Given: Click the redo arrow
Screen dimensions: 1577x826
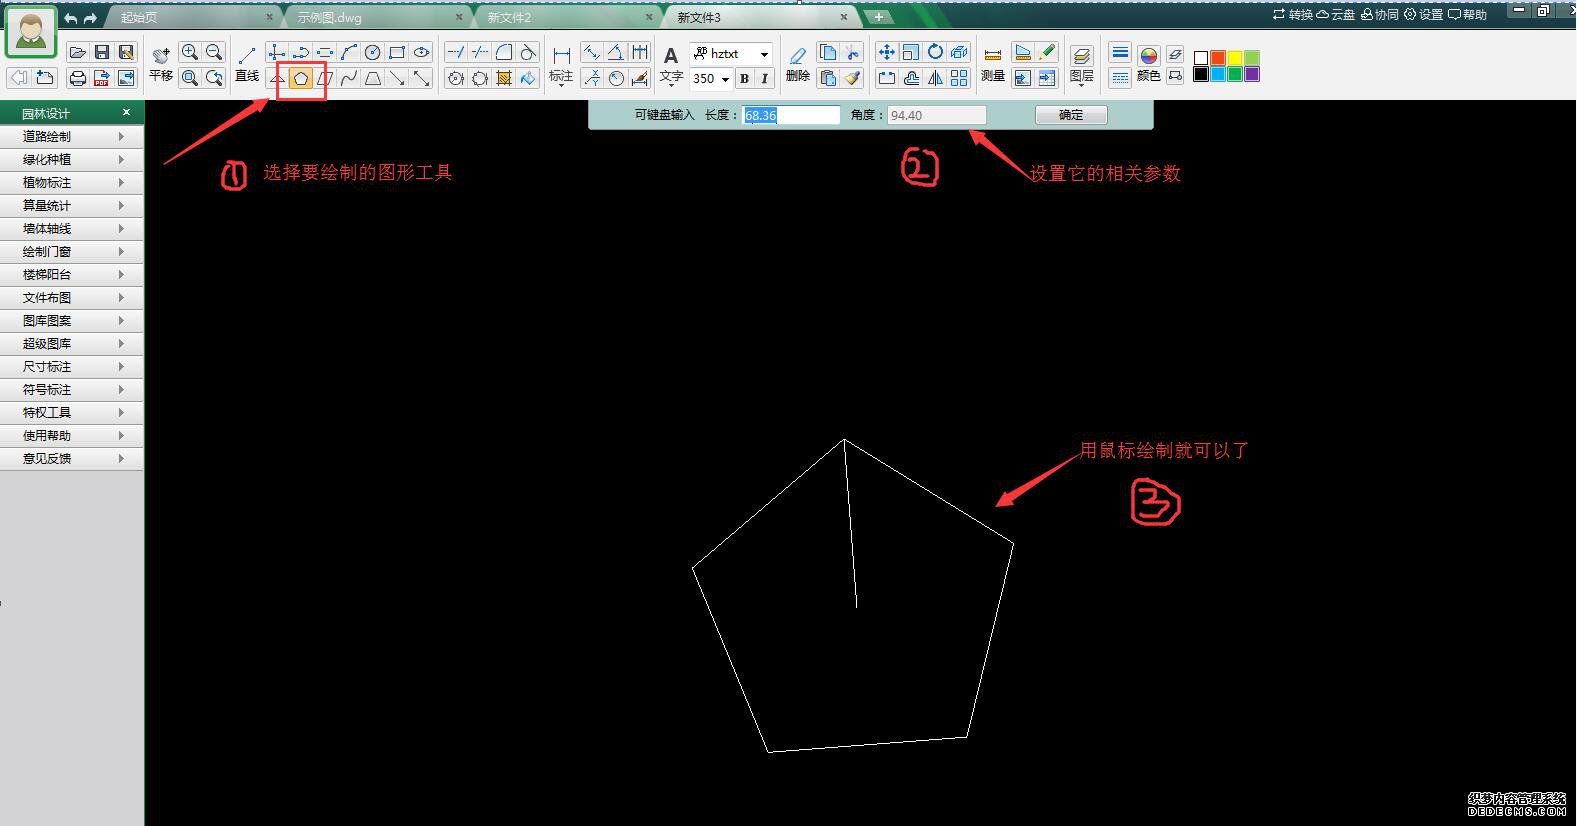Looking at the screenshot, I should tap(90, 18).
